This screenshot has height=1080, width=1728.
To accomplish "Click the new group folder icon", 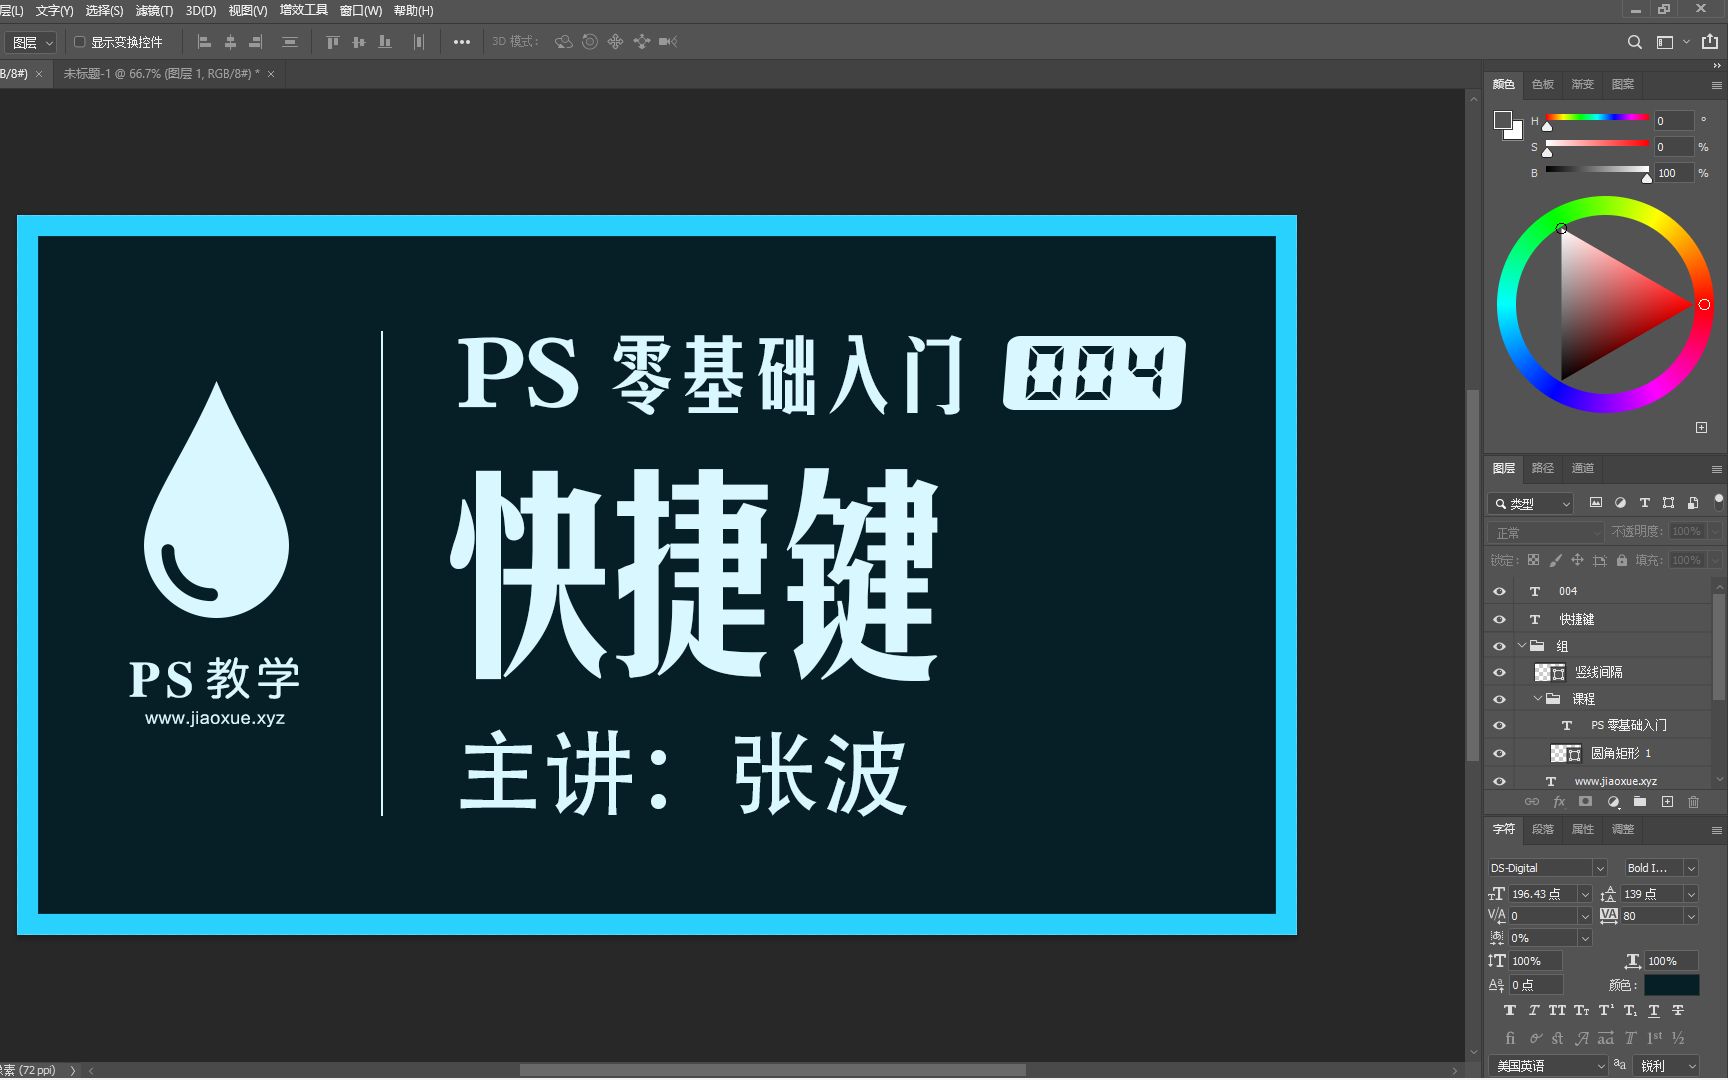I will 1640,802.
